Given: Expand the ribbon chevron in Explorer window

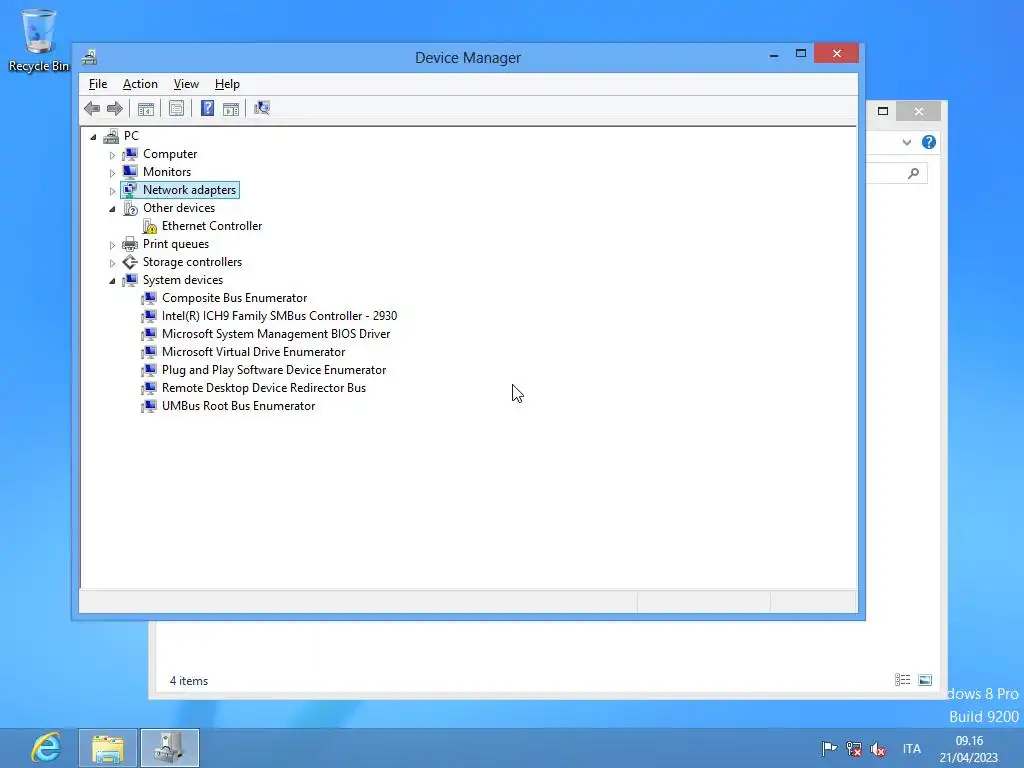Looking at the screenshot, I should [906, 142].
